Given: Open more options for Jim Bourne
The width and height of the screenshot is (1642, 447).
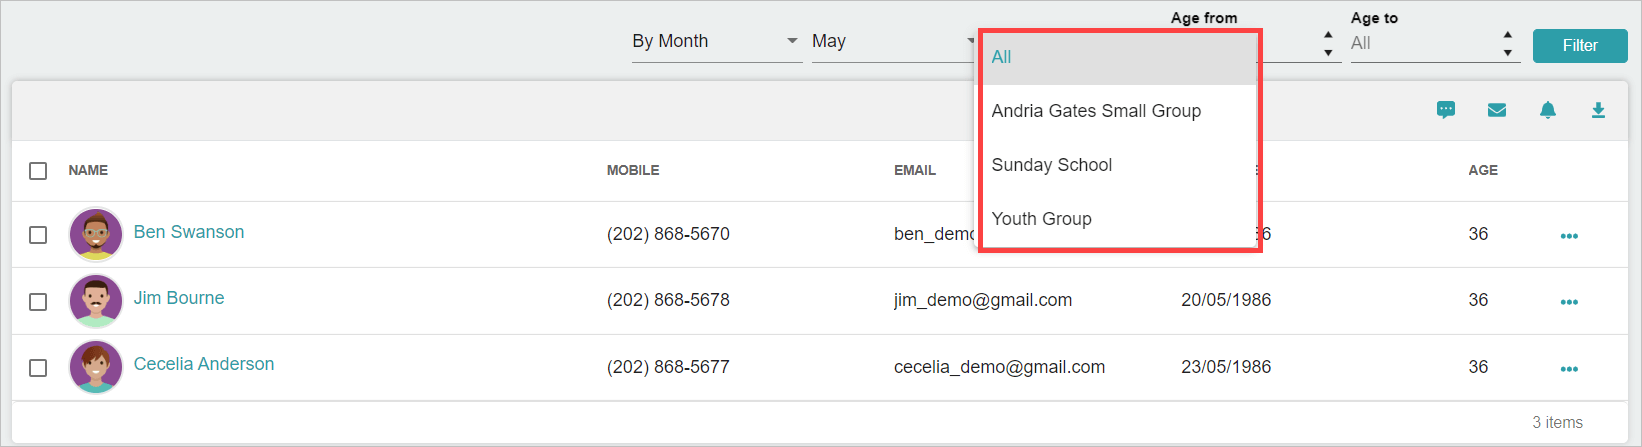Looking at the screenshot, I should point(1569,302).
